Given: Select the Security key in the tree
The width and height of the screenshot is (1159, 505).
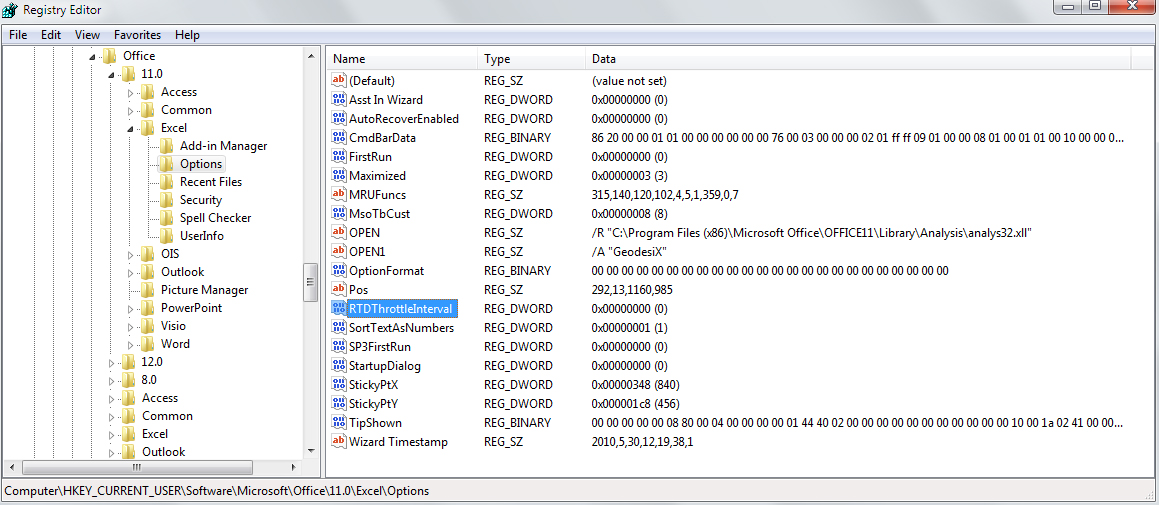Looking at the screenshot, I should tap(200, 200).
